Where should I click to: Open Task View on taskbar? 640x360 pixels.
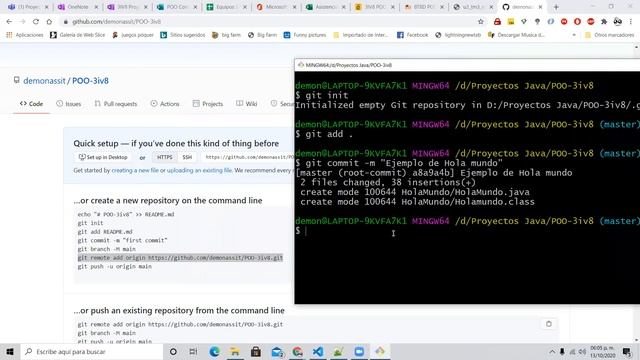(193, 351)
